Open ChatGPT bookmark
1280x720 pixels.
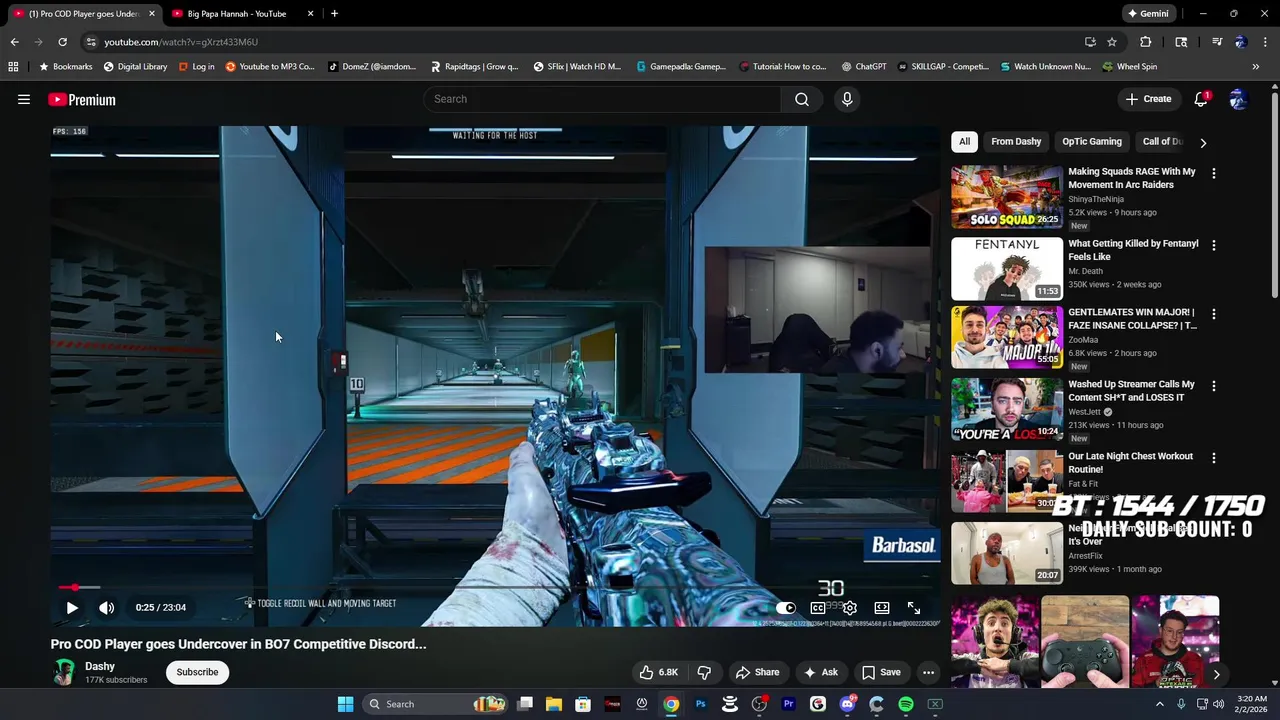pyautogui.click(x=864, y=67)
